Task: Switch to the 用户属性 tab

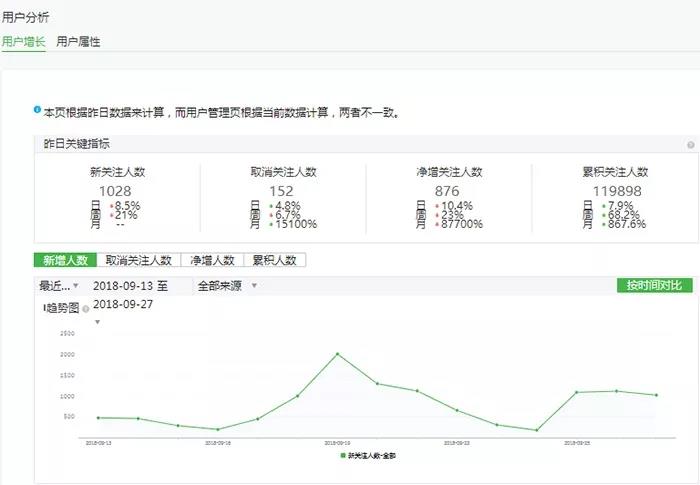Action: [78, 42]
